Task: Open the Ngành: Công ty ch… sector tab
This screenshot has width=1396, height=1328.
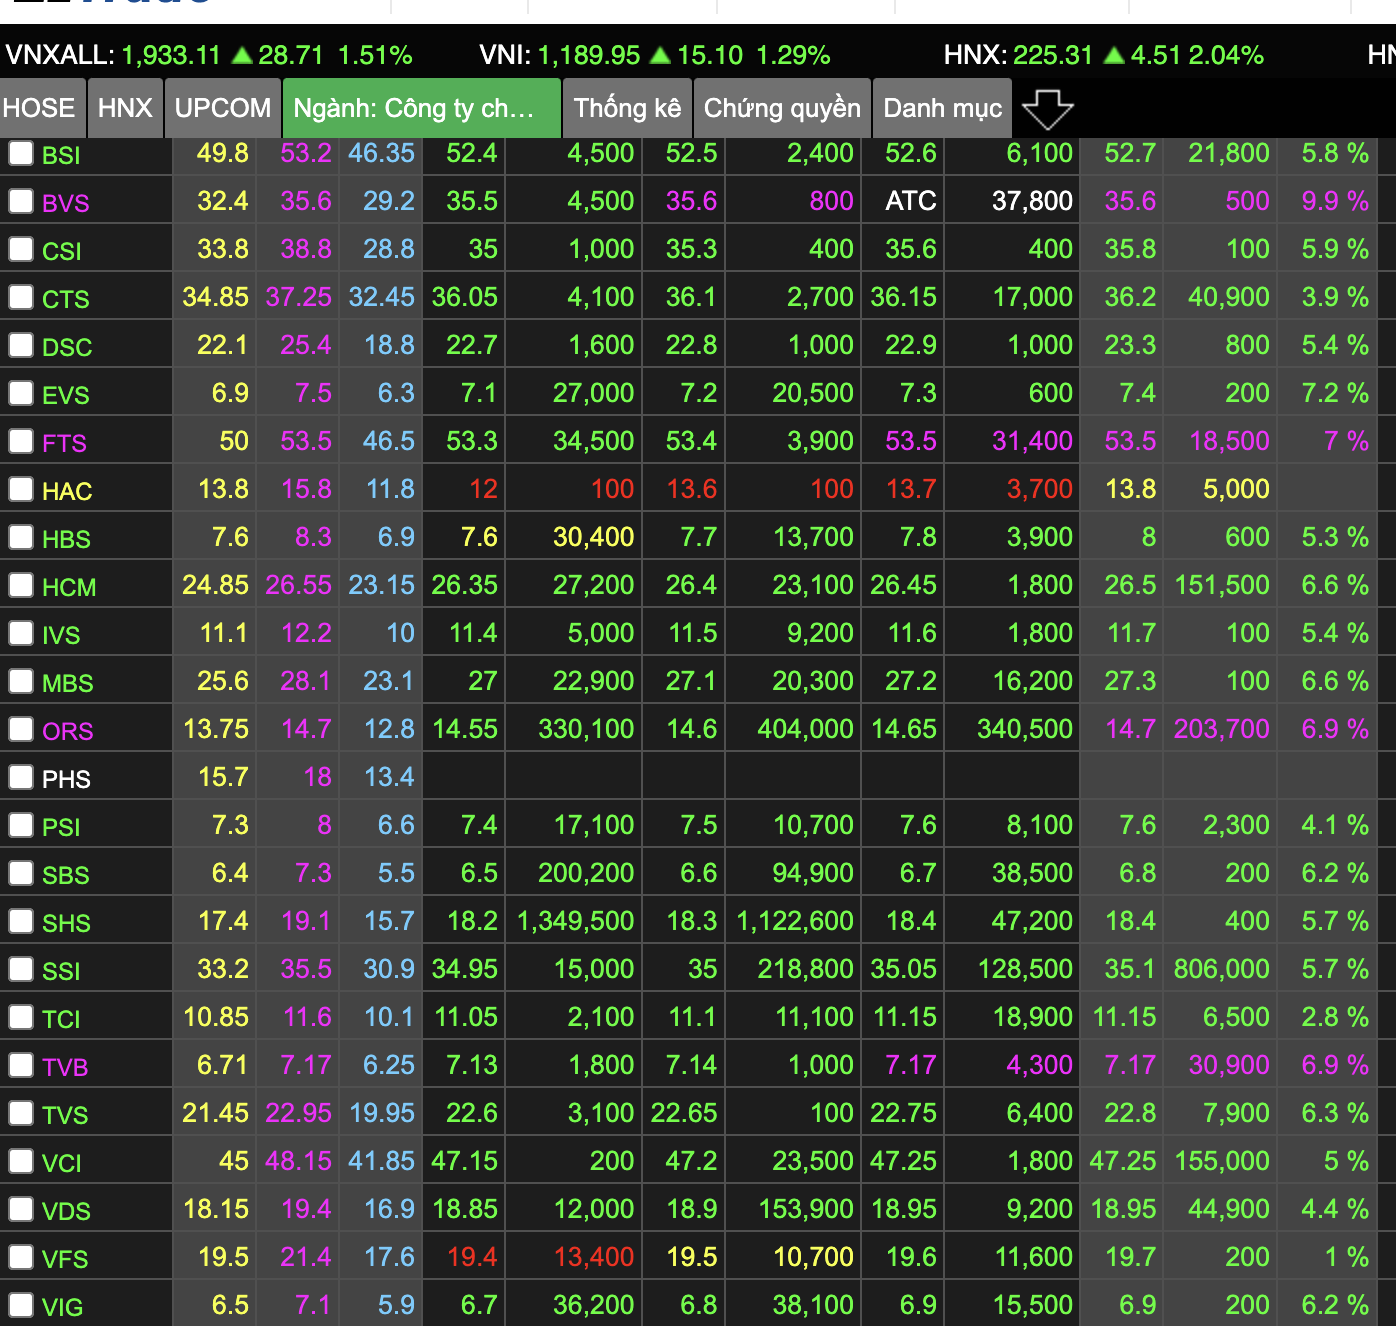Action: click(422, 108)
